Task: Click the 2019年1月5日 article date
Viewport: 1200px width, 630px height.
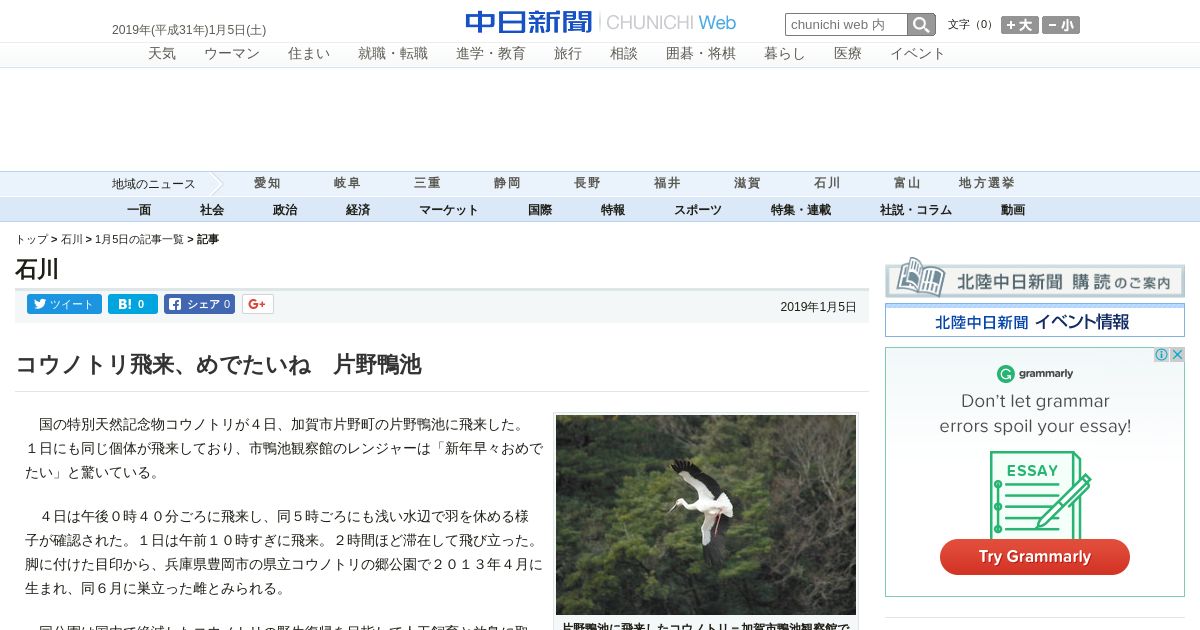Action: coord(818,307)
